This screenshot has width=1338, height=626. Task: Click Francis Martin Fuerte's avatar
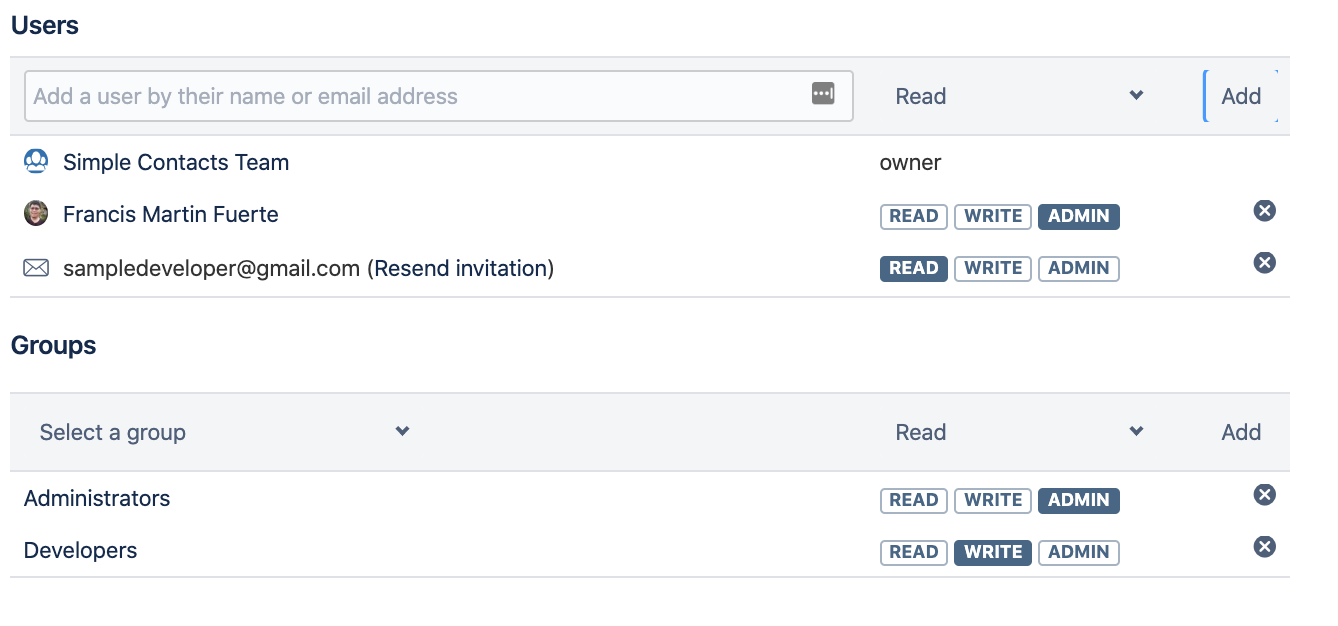(x=36, y=213)
